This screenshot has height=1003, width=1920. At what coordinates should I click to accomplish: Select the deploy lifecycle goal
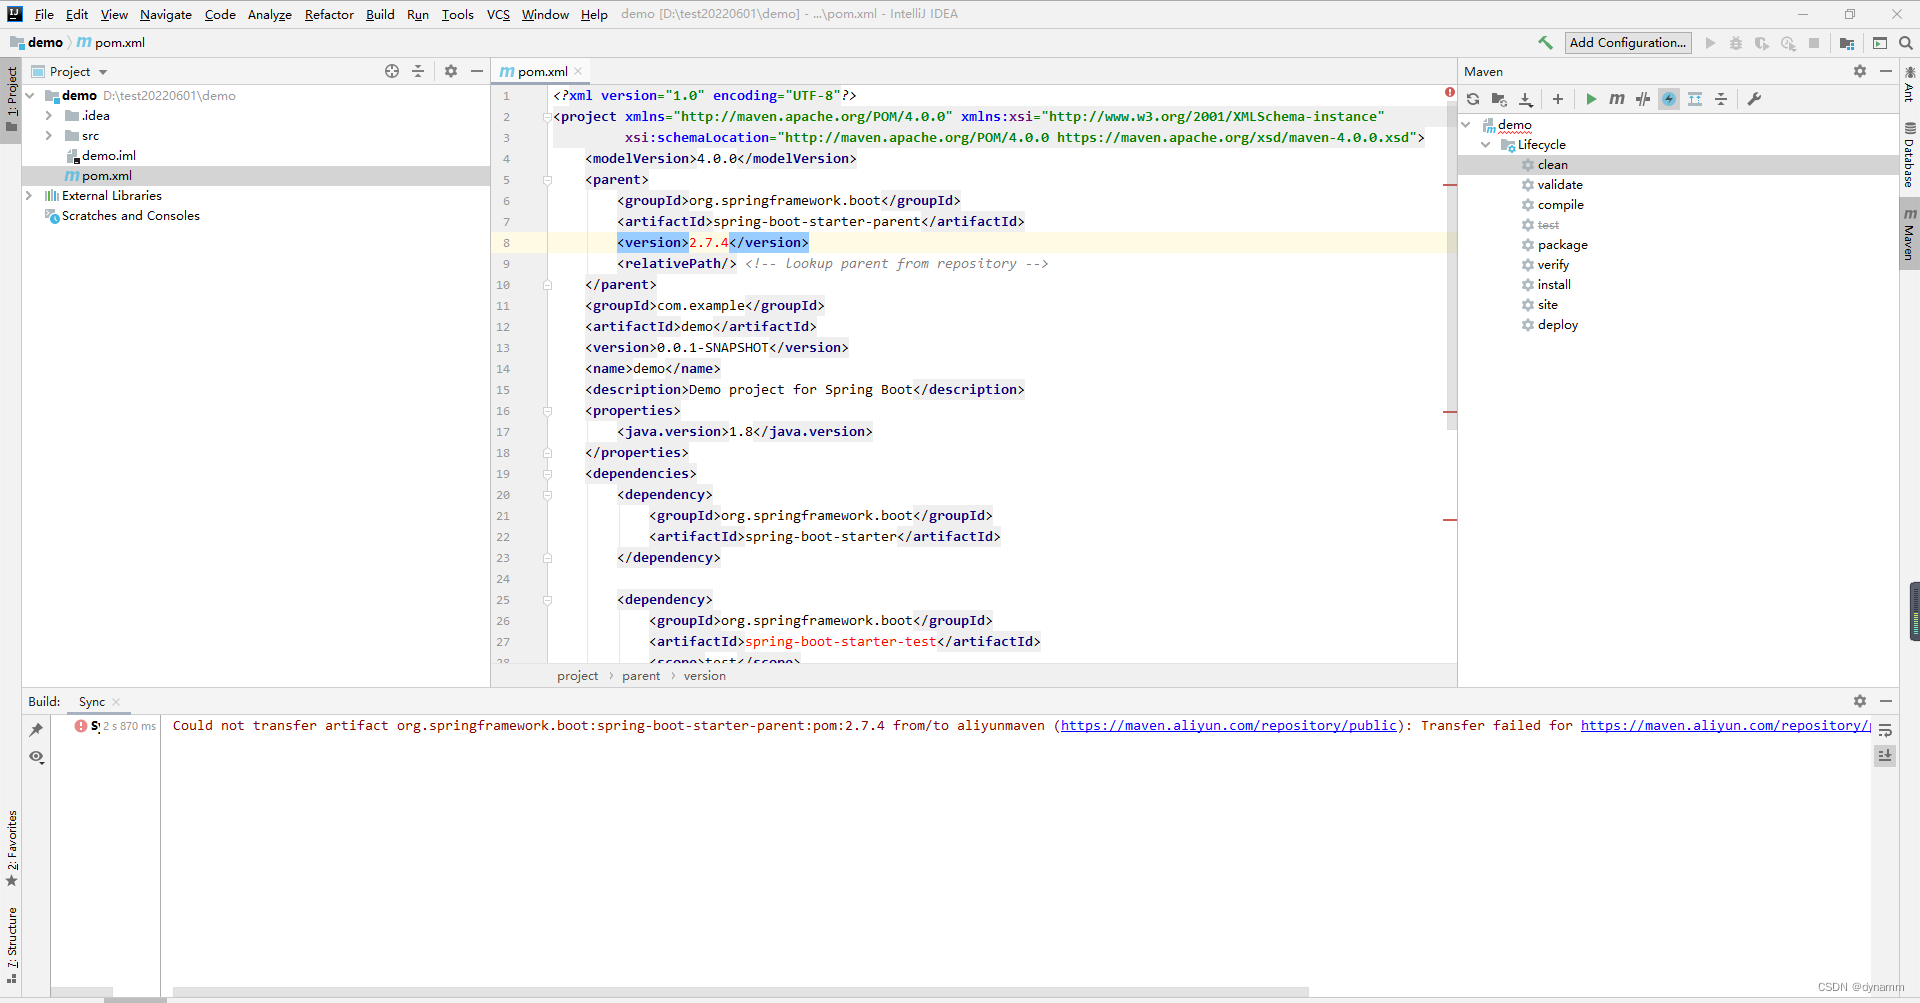1558,325
